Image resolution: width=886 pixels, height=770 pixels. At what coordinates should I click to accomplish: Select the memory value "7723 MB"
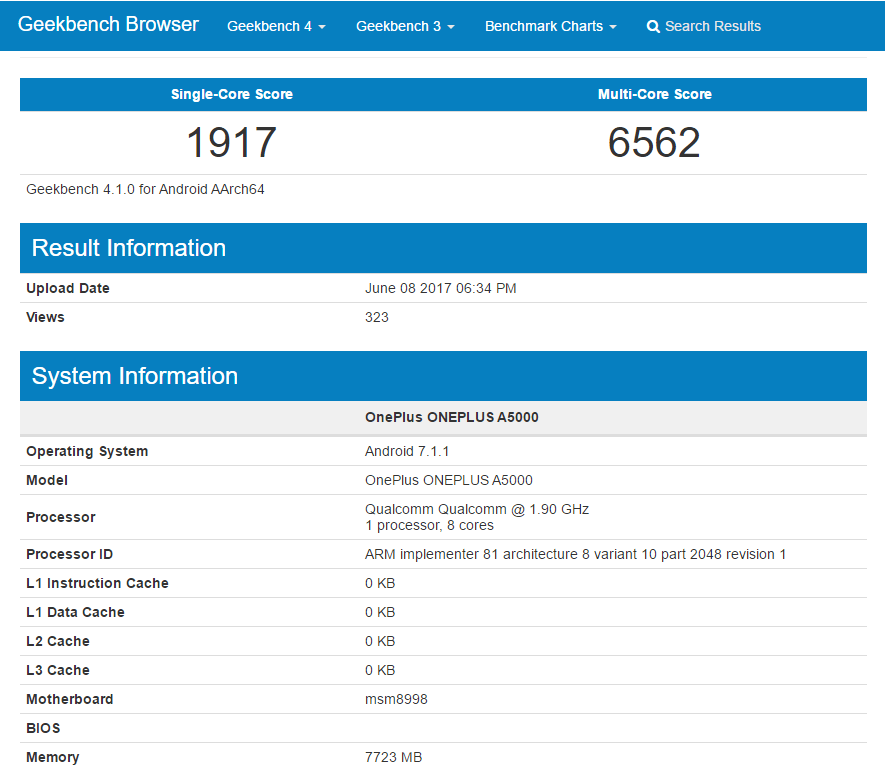(x=393, y=757)
